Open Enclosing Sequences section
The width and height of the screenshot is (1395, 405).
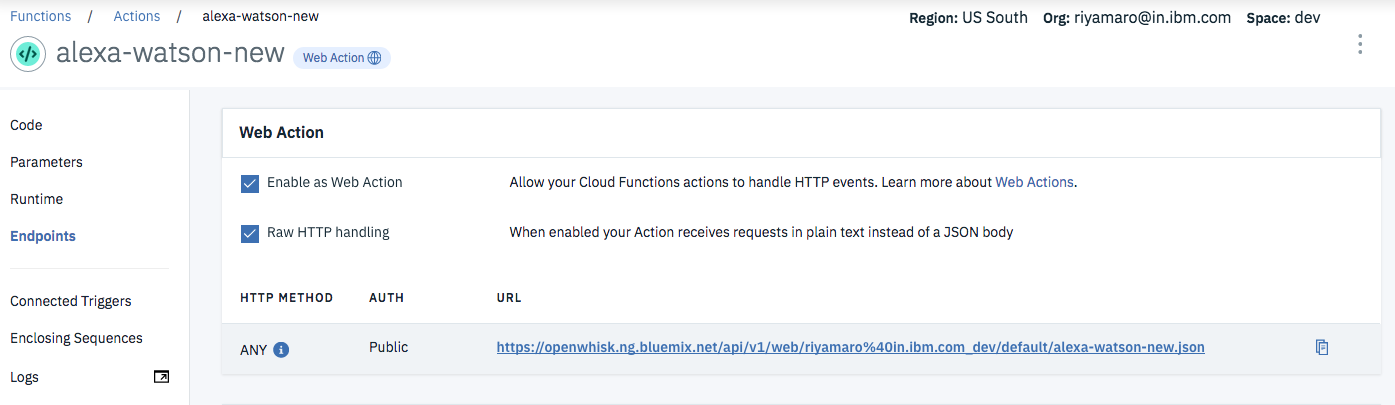pos(76,338)
